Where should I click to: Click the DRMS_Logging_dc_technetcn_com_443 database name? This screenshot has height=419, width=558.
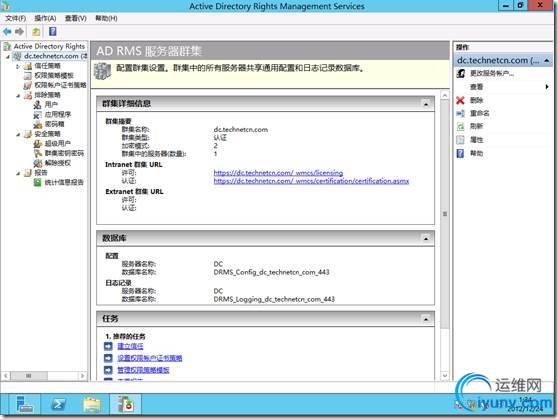[x=274, y=299]
